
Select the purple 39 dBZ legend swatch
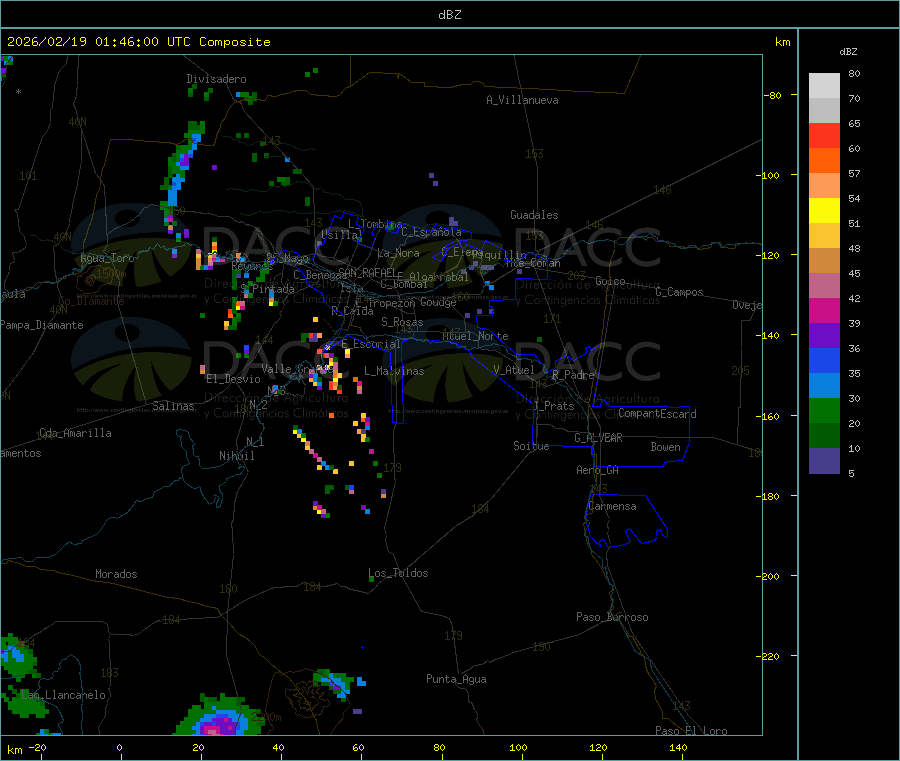click(x=824, y=336)
